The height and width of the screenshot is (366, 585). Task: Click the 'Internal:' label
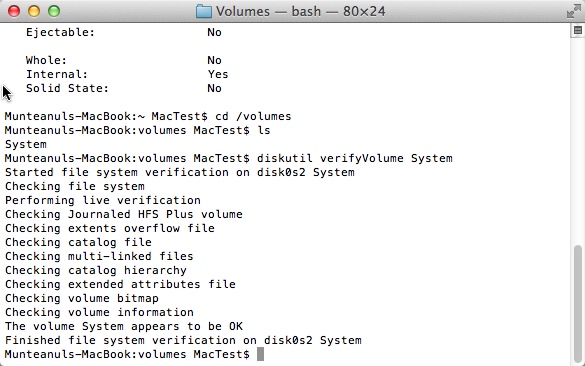point(57,74)
